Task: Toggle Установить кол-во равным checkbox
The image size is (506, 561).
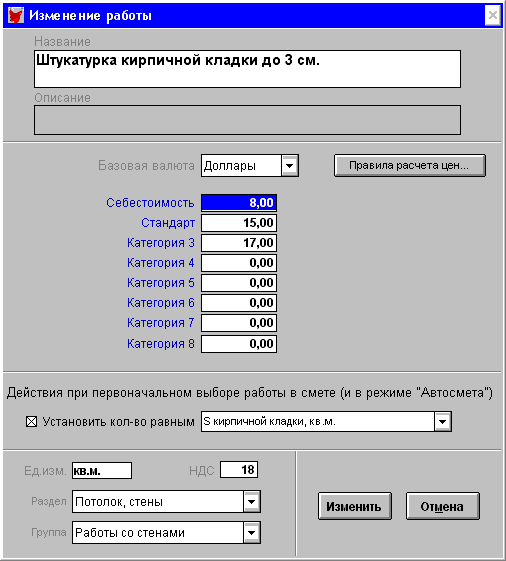Action: [x=31, y=421]
